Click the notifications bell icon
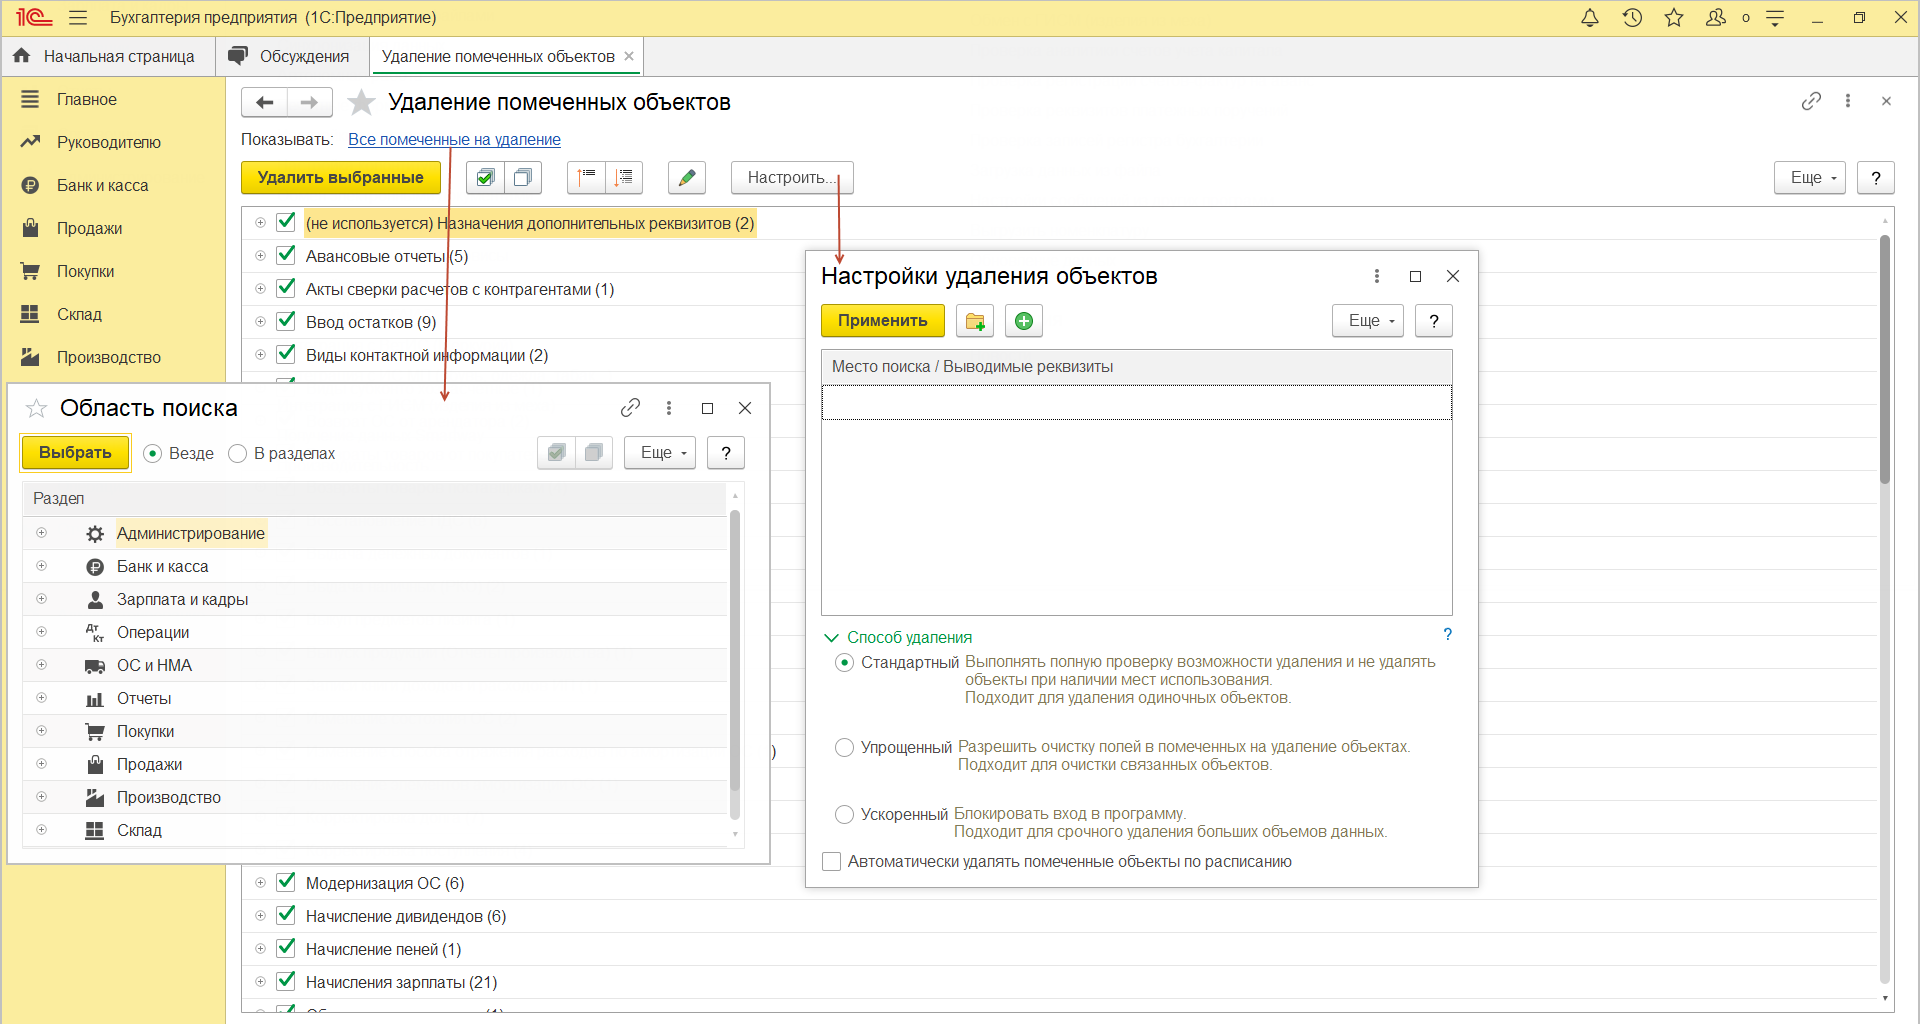1920x1024 pixels. click(x=1589, y=18)
